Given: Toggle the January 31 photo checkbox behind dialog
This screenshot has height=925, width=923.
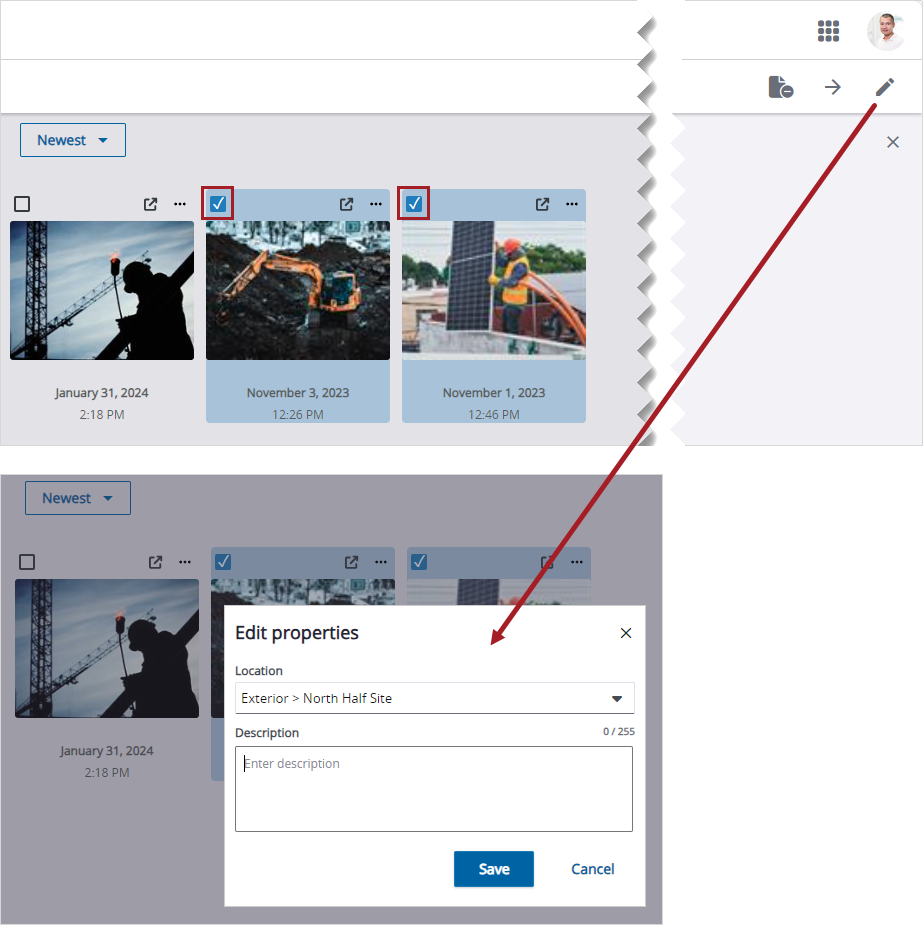Looking at the screenshot, I should point(27,562).
